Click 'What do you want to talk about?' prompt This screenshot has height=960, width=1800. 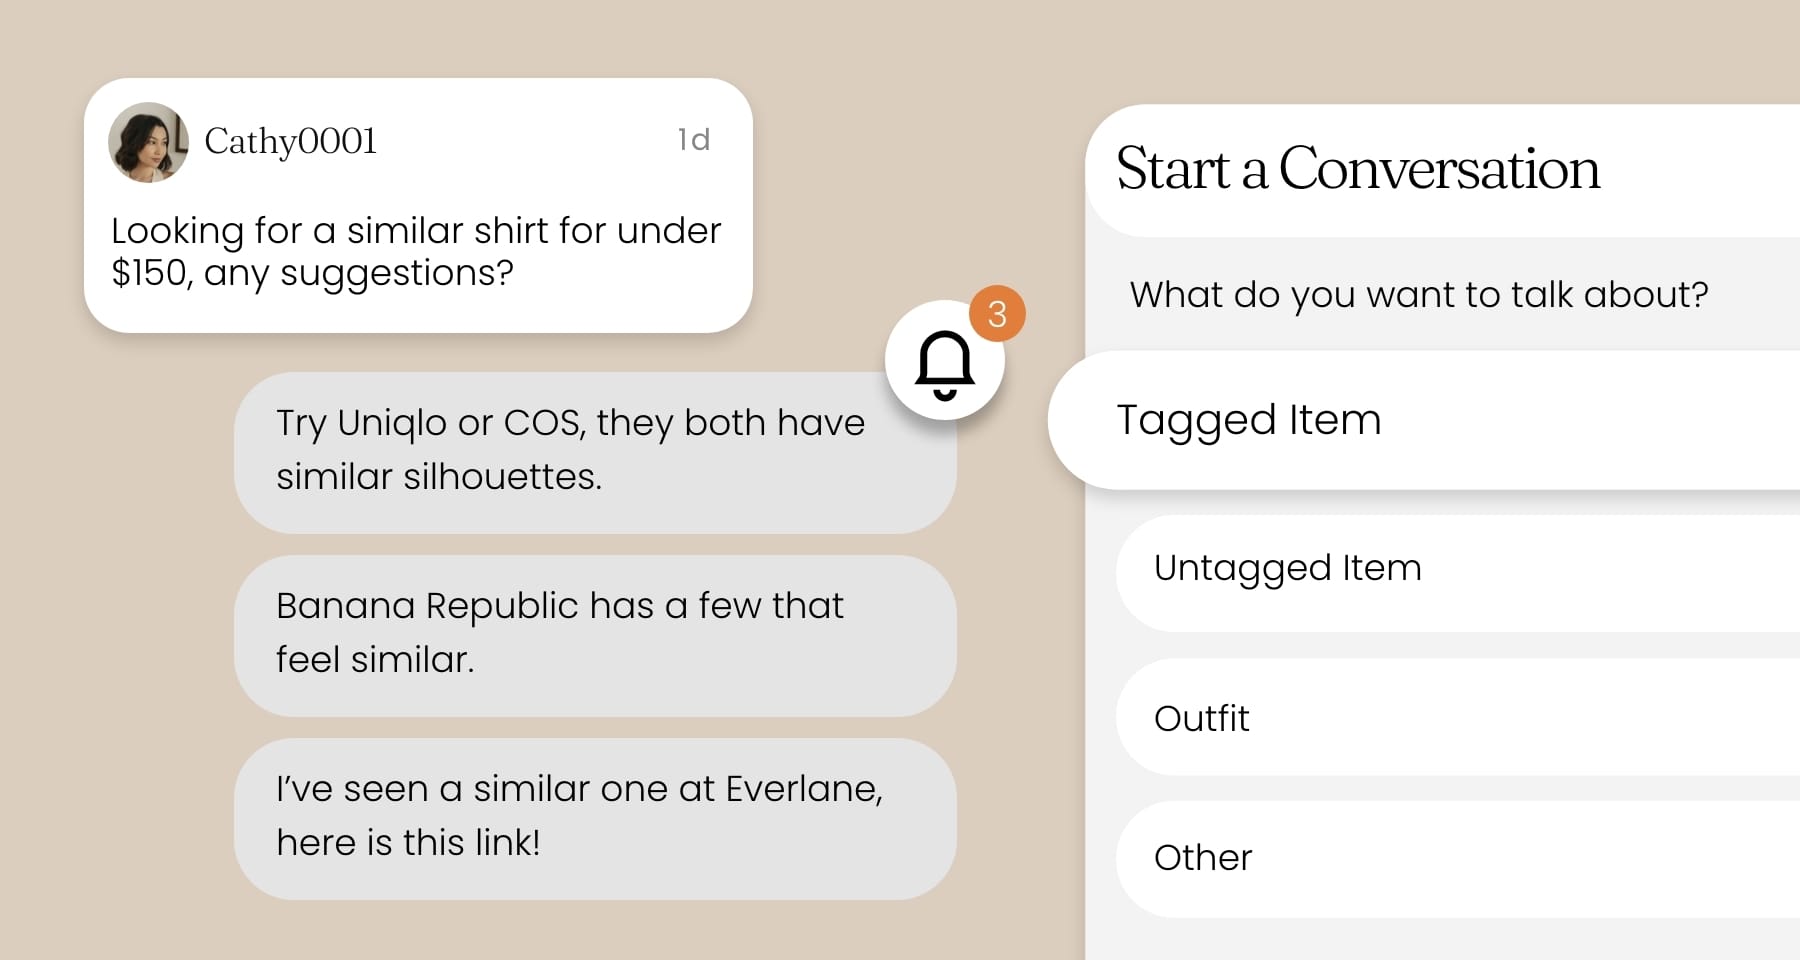[x=1418, y=295]
